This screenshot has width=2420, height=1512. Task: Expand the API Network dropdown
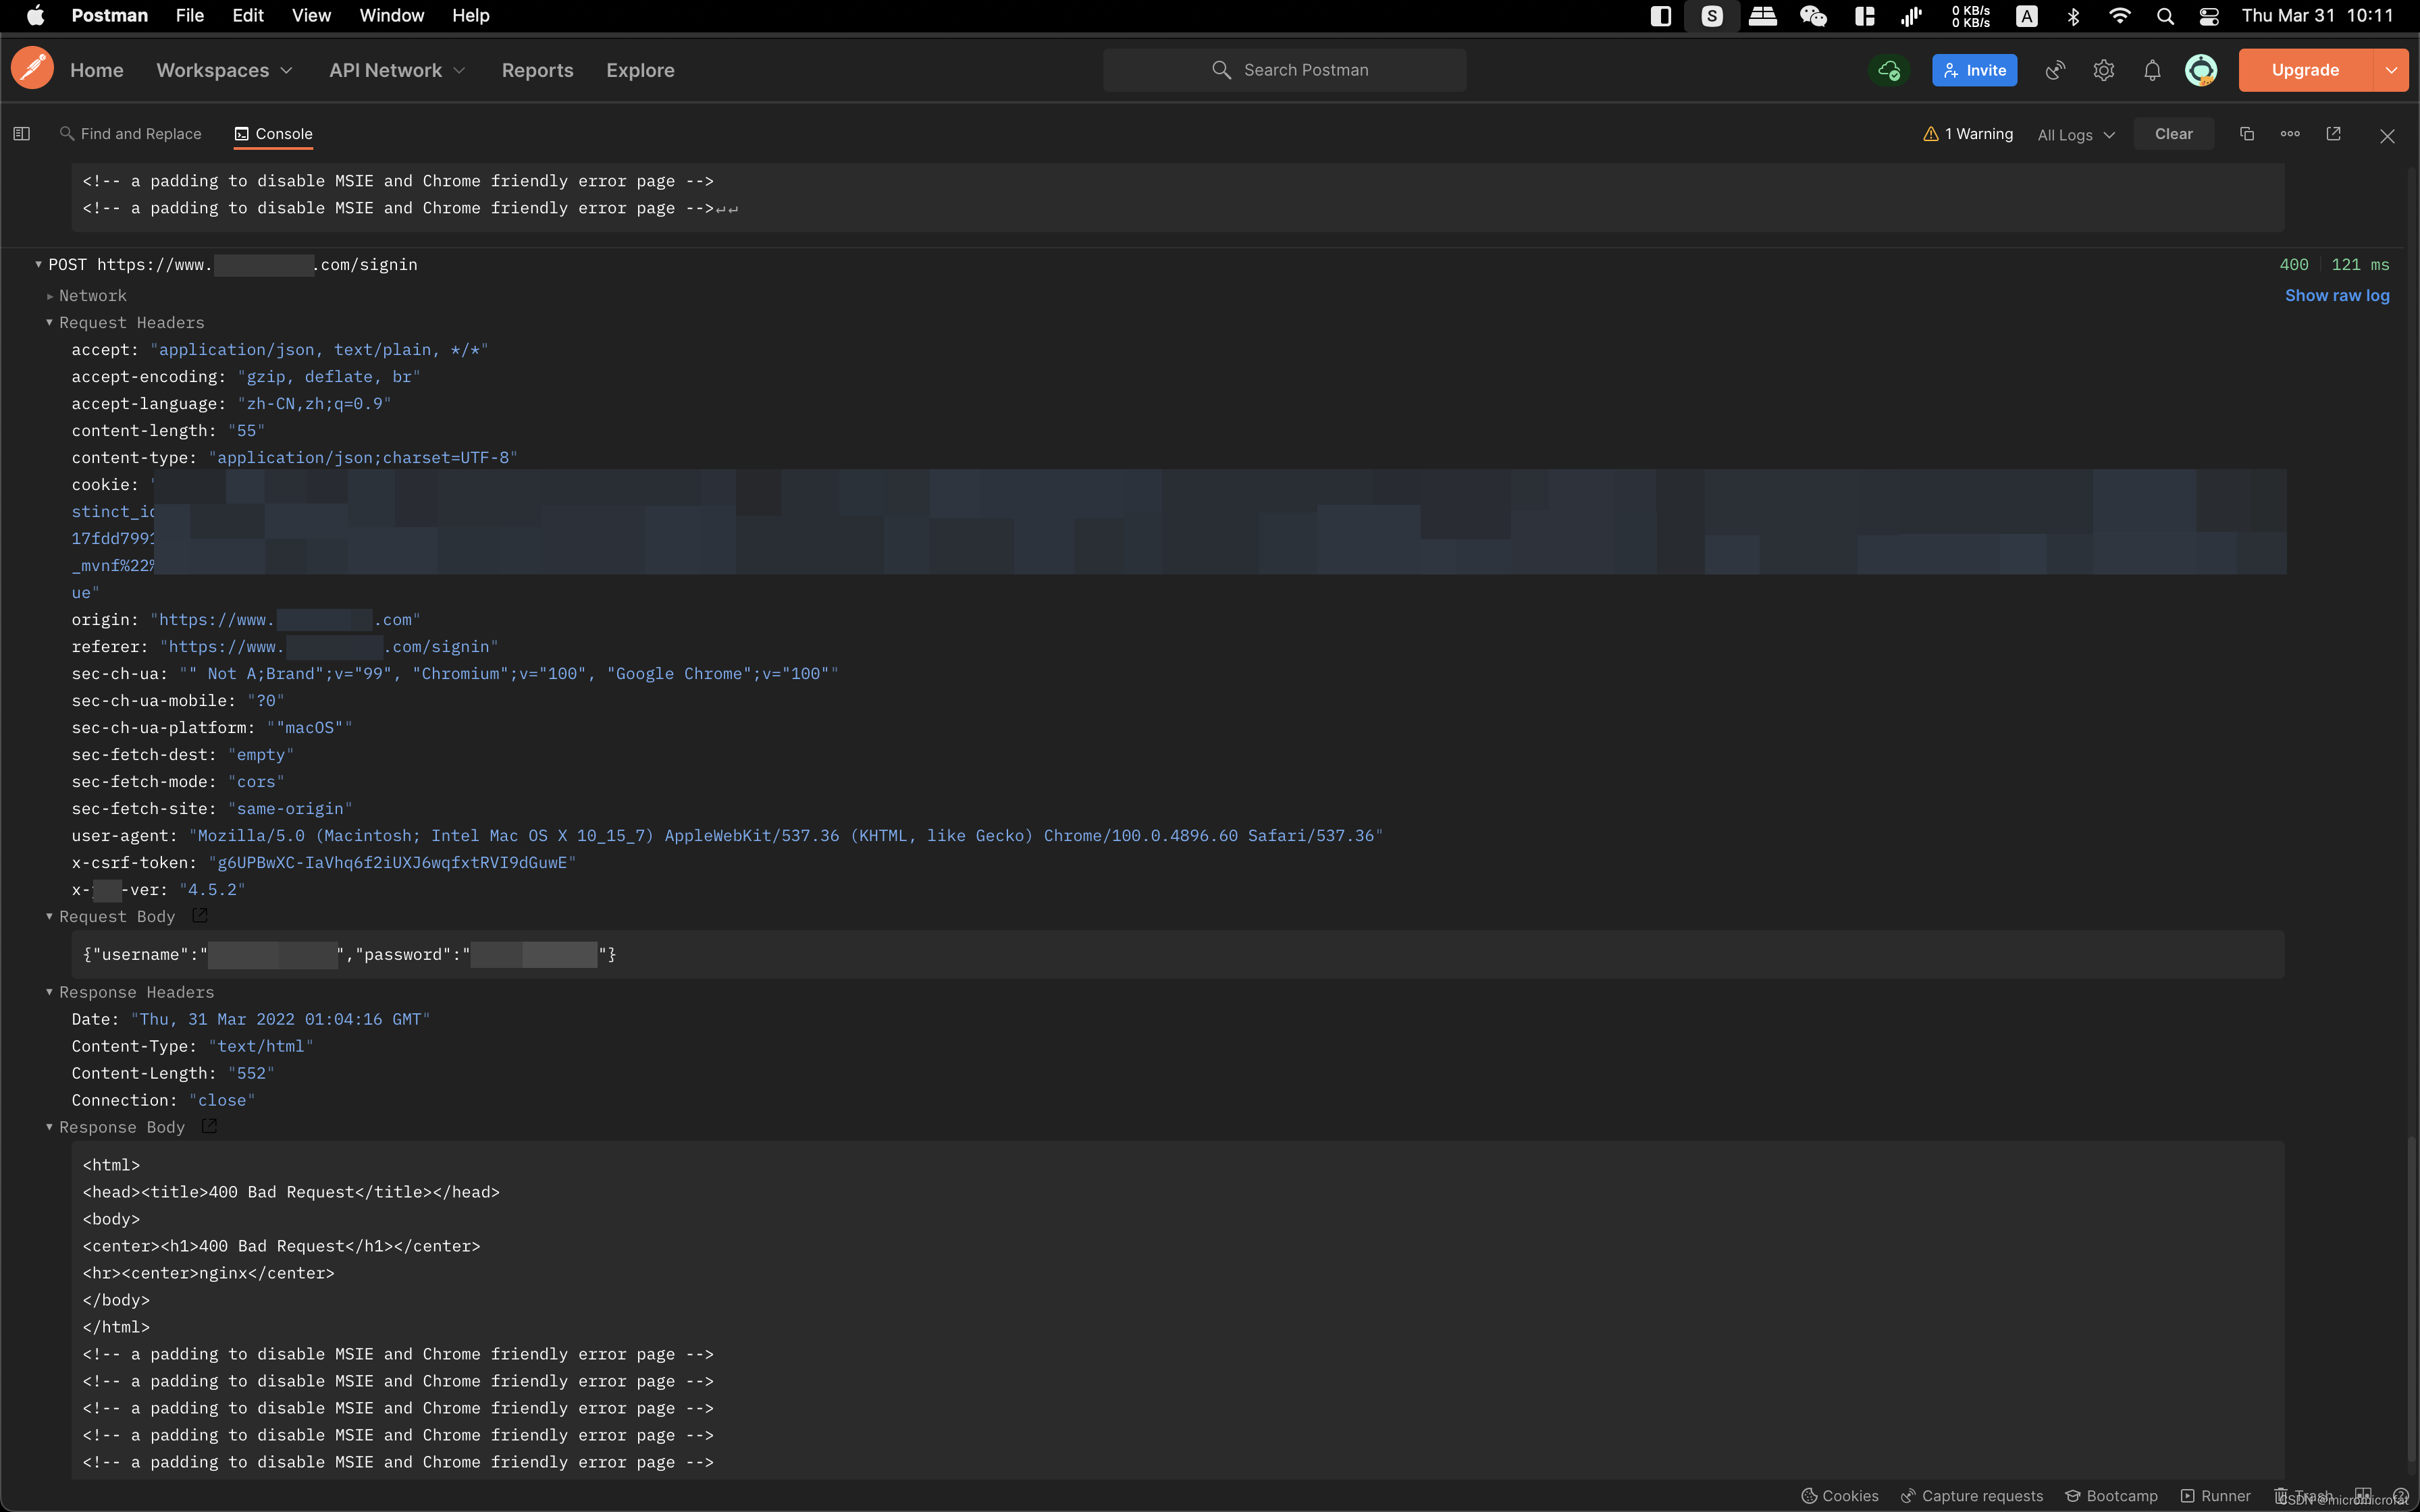pyautogui.click(x=397, y=70)
